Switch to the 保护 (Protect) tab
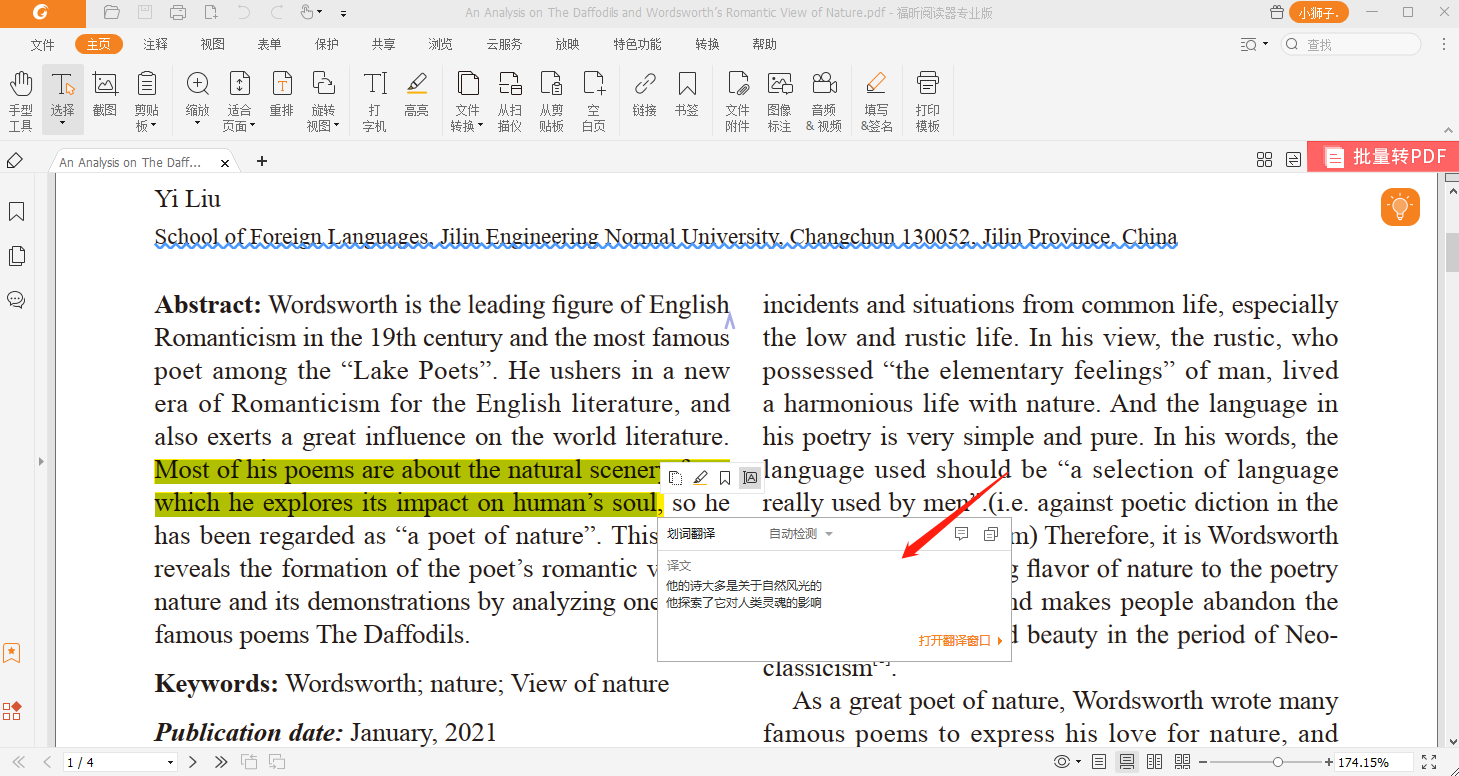Viewport: 1459px width, 776px height. 327,44
